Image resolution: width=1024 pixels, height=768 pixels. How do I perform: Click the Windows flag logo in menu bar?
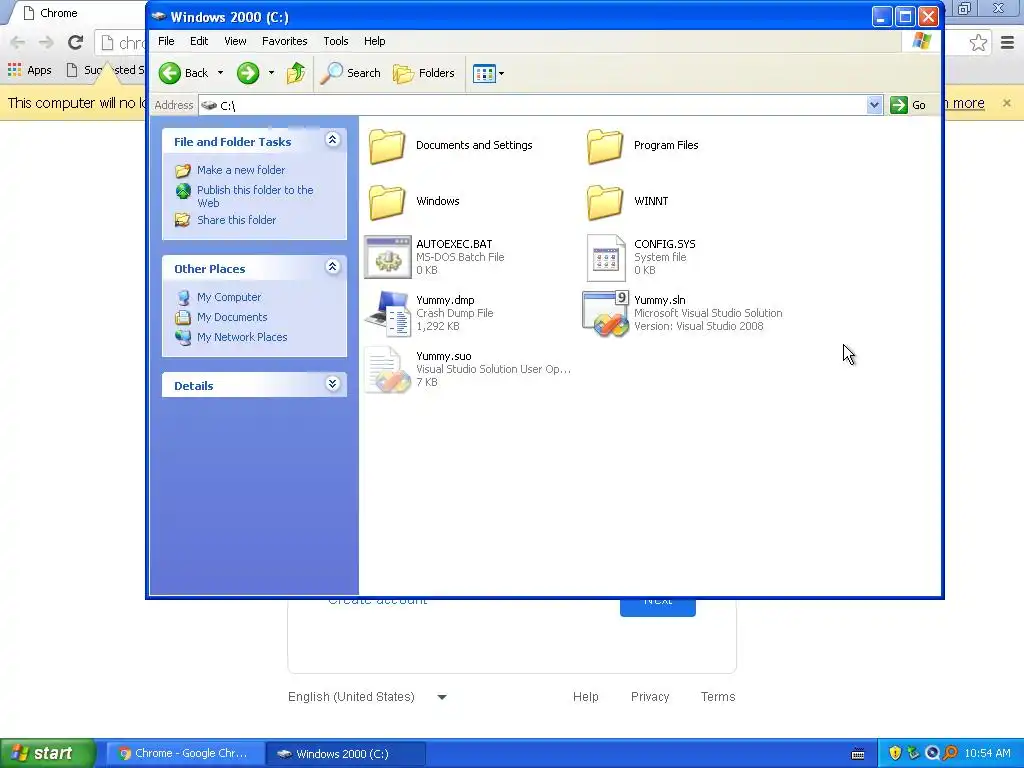(921, 41)
